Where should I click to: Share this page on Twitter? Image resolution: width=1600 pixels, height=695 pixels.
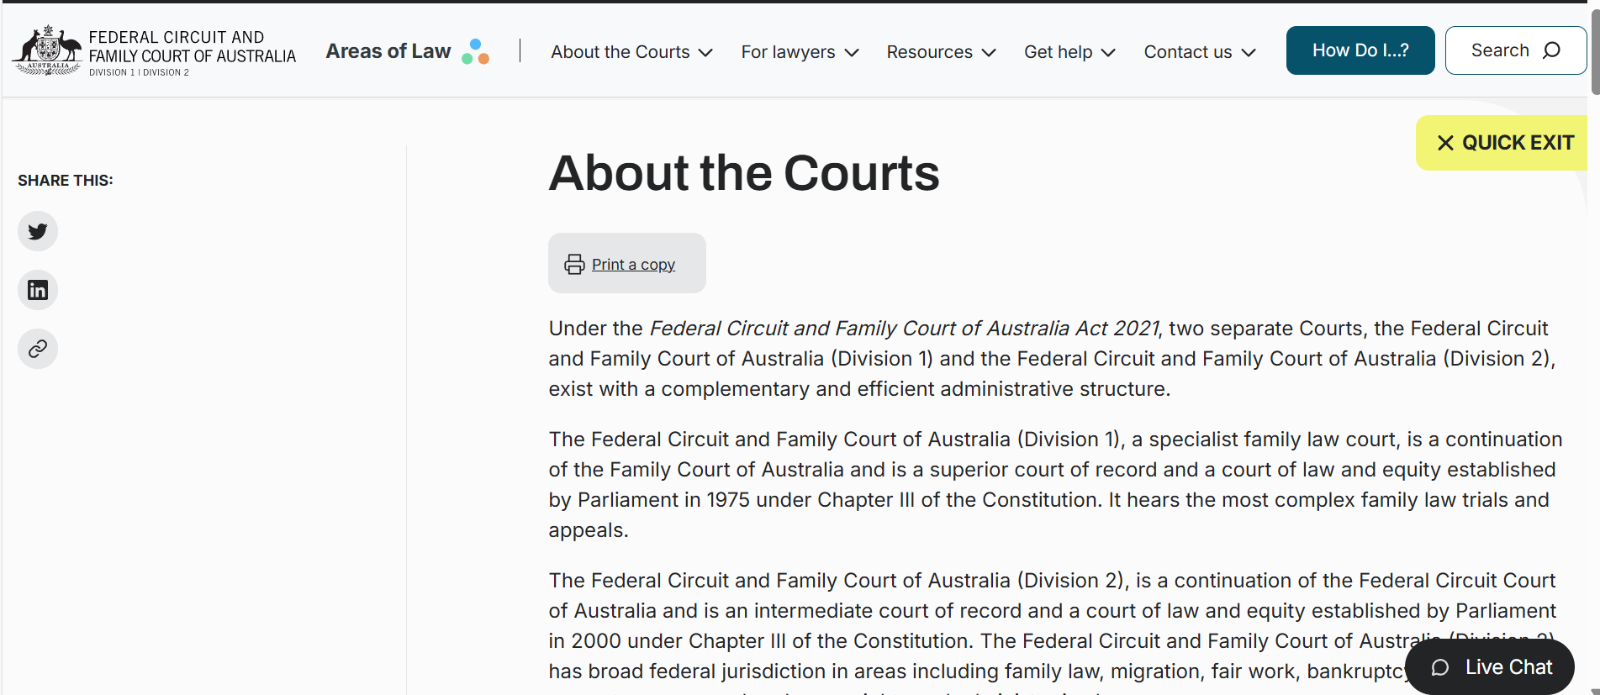point(38,231)
